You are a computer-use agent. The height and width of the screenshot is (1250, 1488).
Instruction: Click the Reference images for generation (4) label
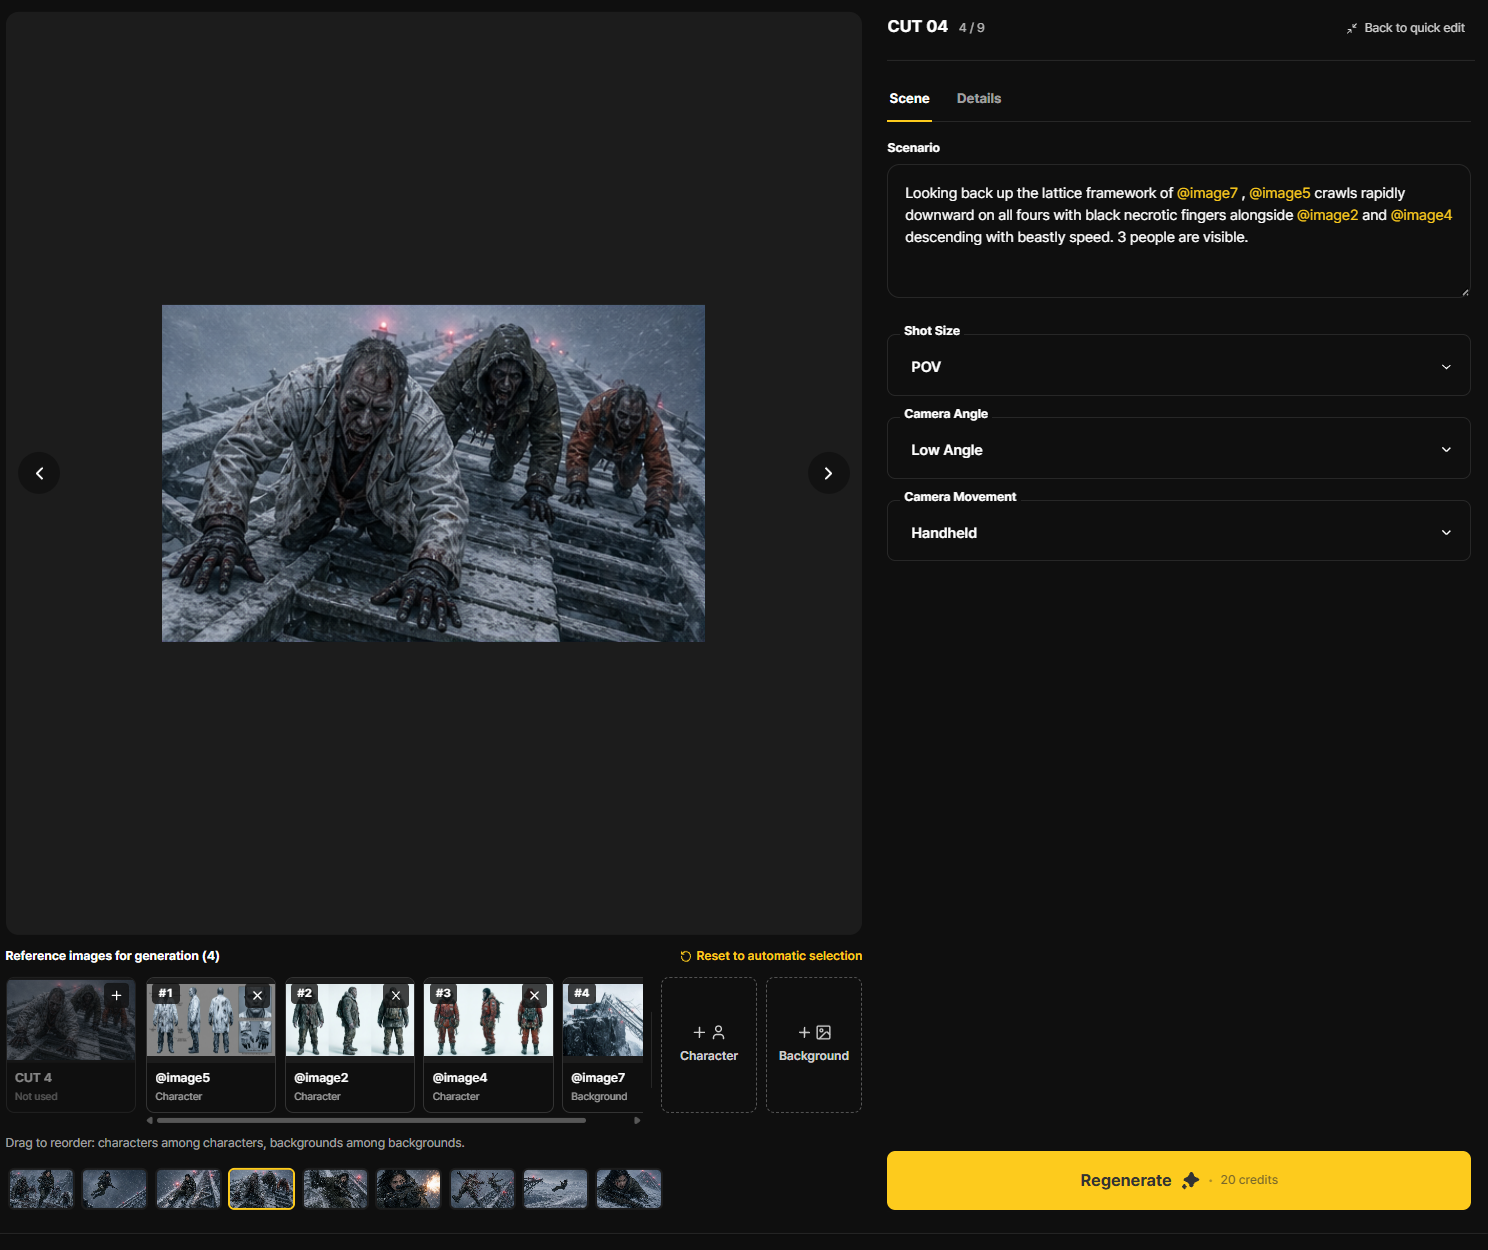pos(112,956)
